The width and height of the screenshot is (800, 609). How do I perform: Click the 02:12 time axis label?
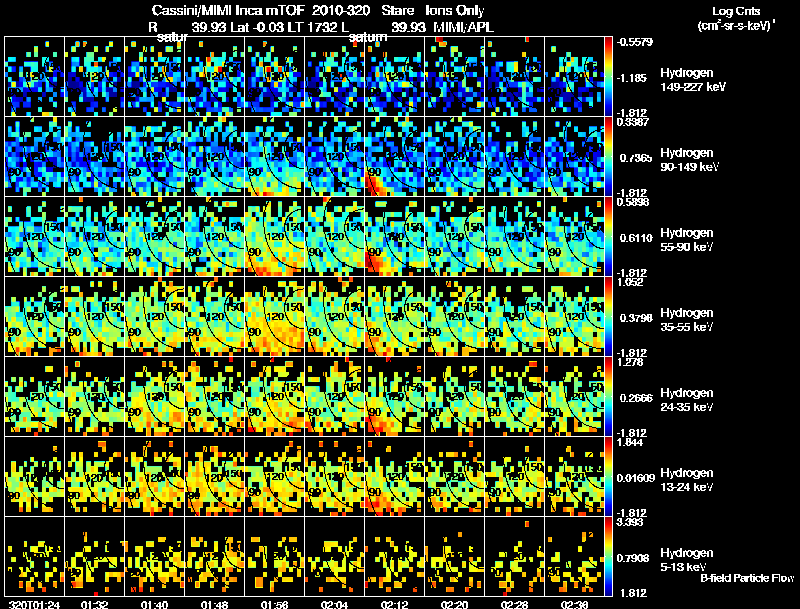[x=394, y=605]
